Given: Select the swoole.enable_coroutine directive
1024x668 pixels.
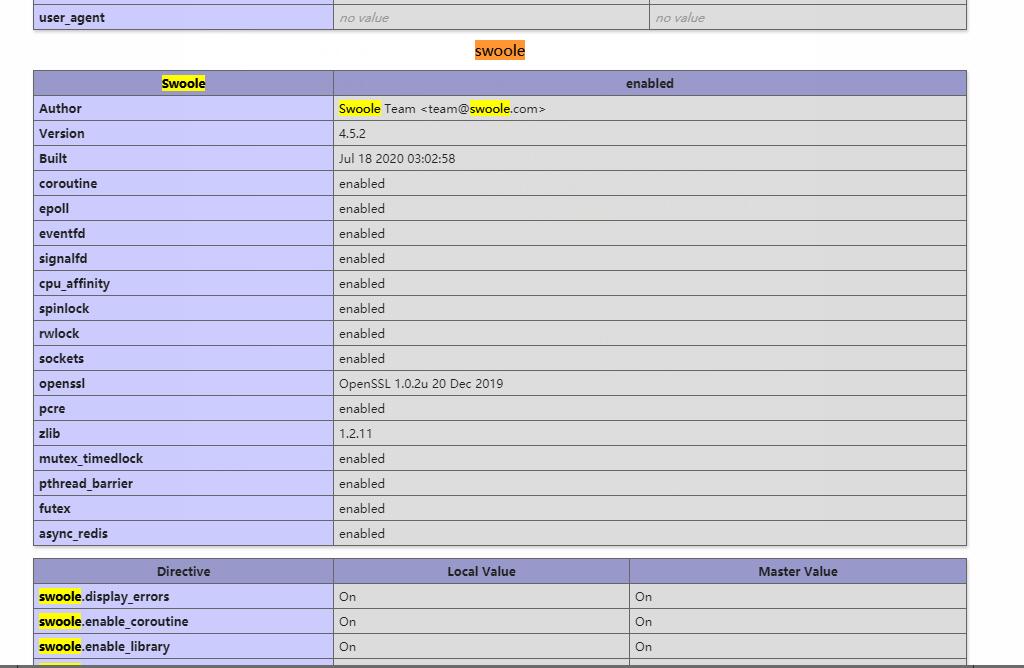Looking at the screenshot, I should (x=114, y=621).
